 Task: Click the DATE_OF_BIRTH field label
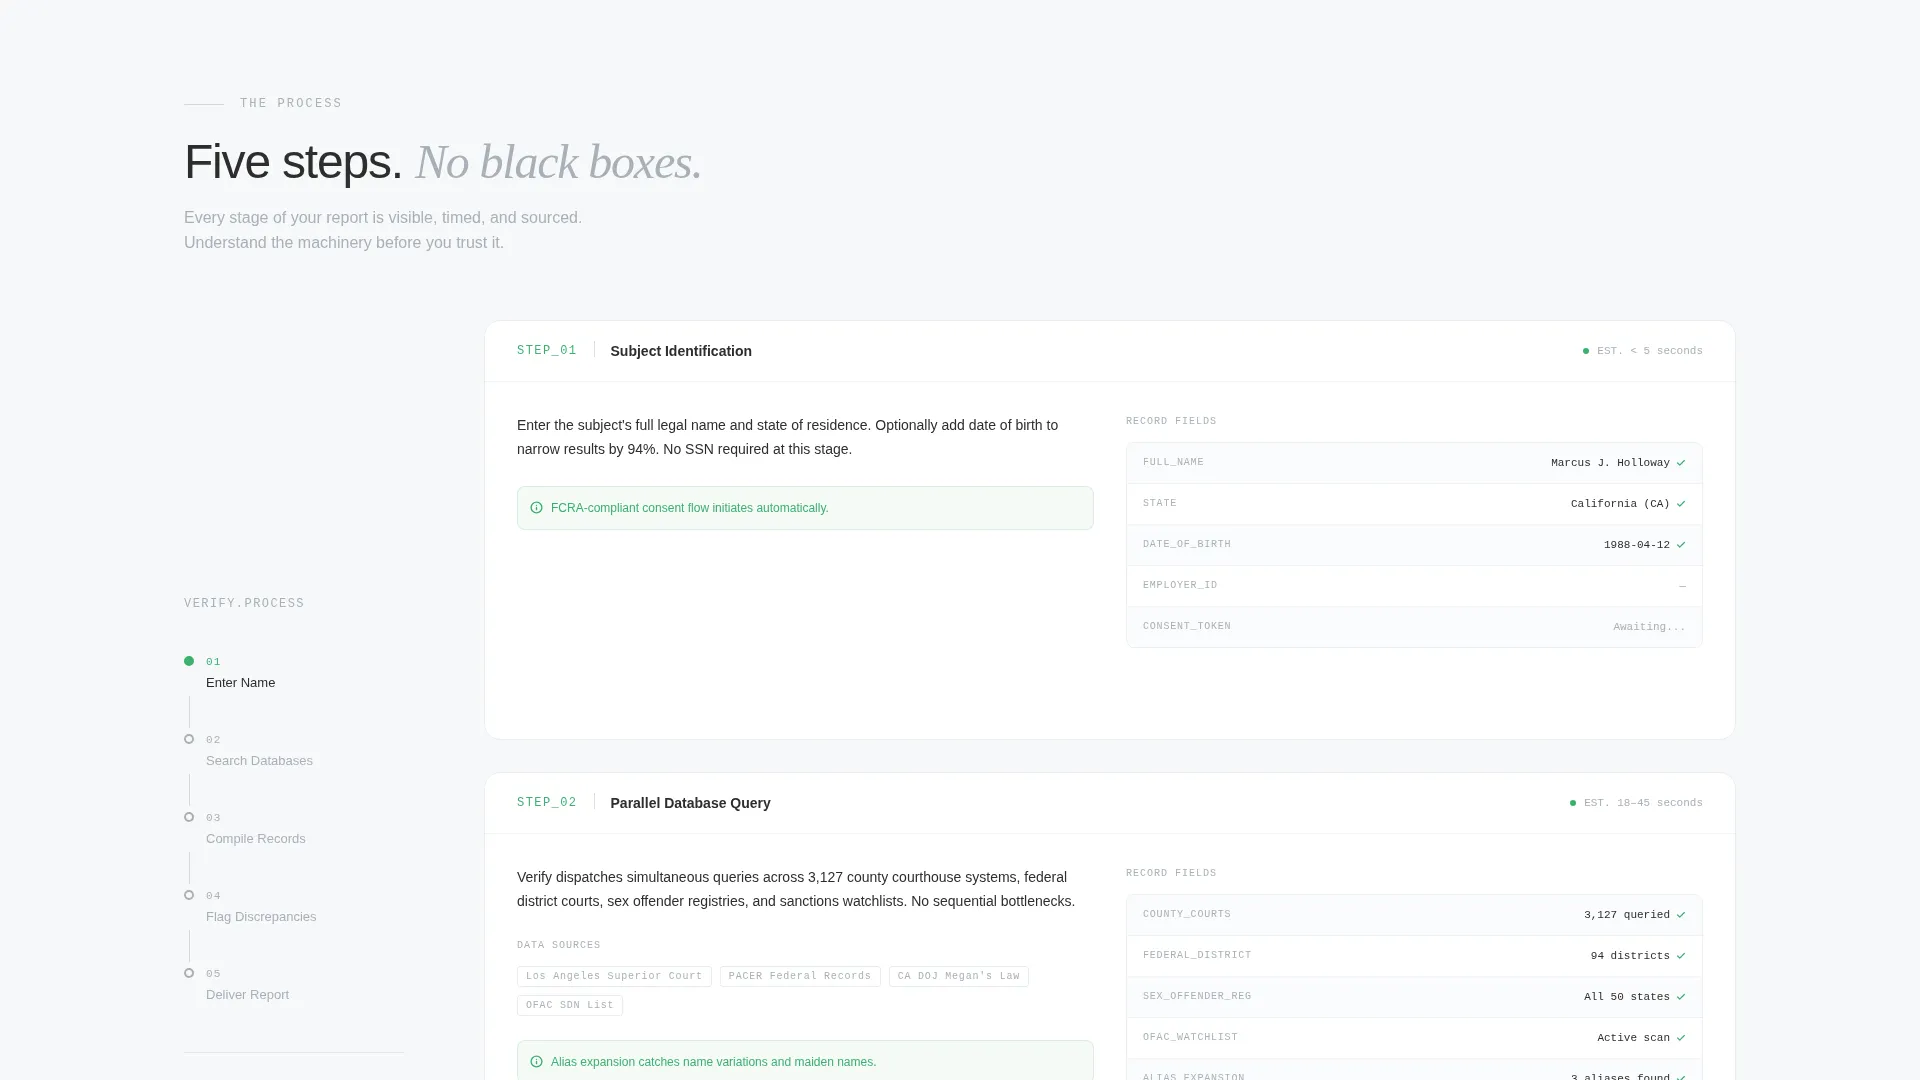pyautogui.click(x=1187, y=545)
